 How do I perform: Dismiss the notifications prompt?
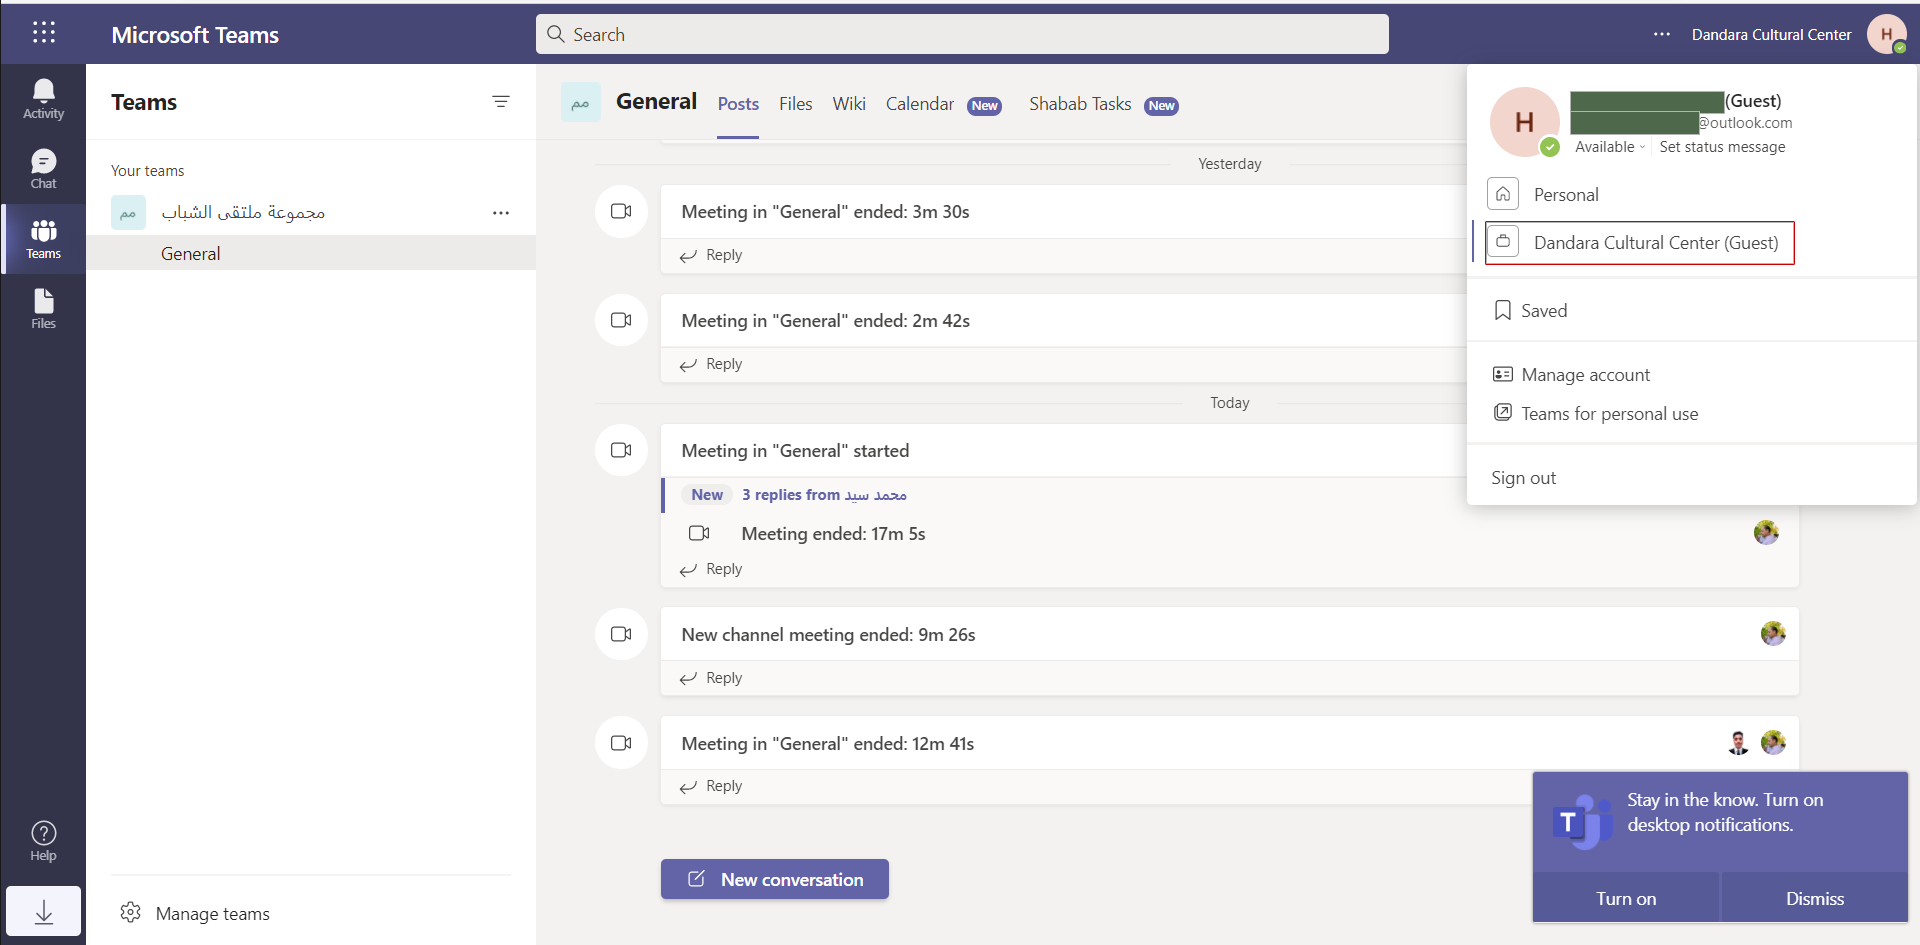point(1814,898)
